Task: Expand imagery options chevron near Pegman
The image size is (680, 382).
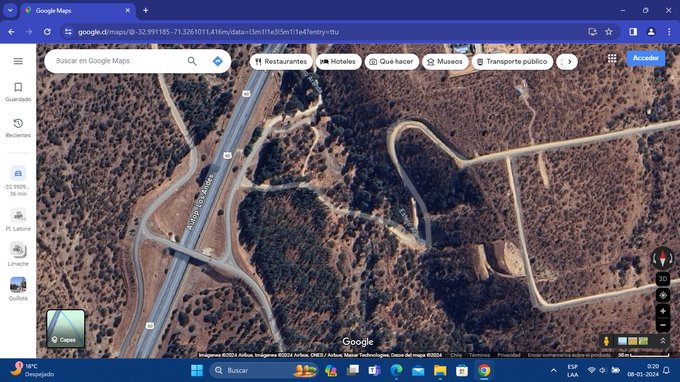Action: click(x=663, y=341)
